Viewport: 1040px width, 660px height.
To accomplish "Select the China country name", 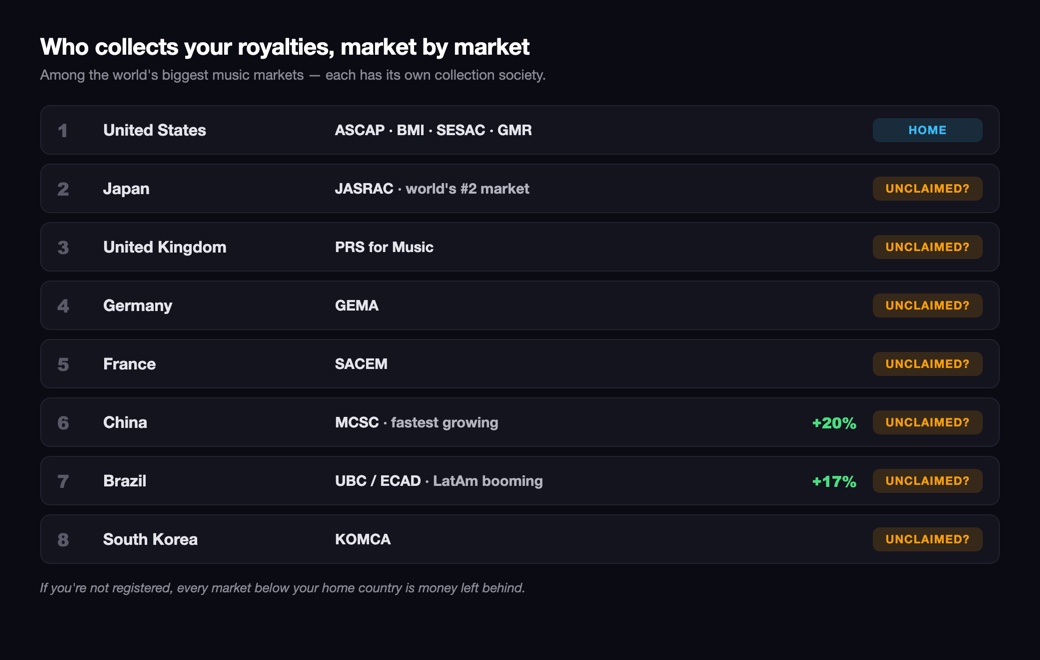I will coord(125,423).
